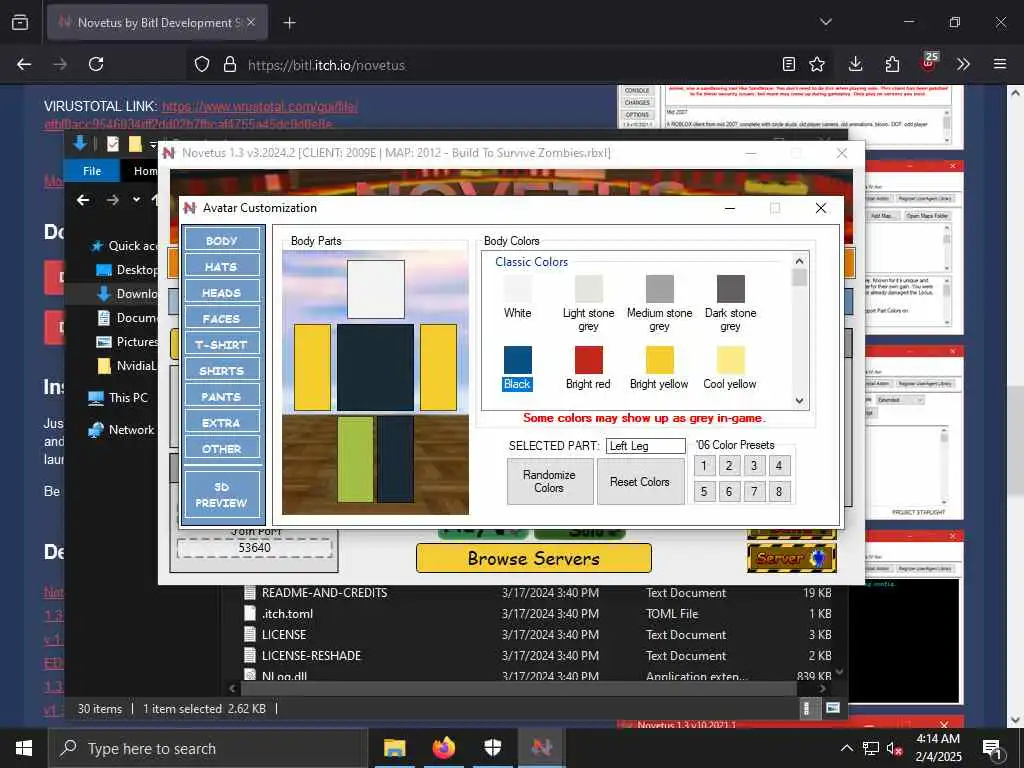Open Windows Start menu

click(x=24, y=748)
